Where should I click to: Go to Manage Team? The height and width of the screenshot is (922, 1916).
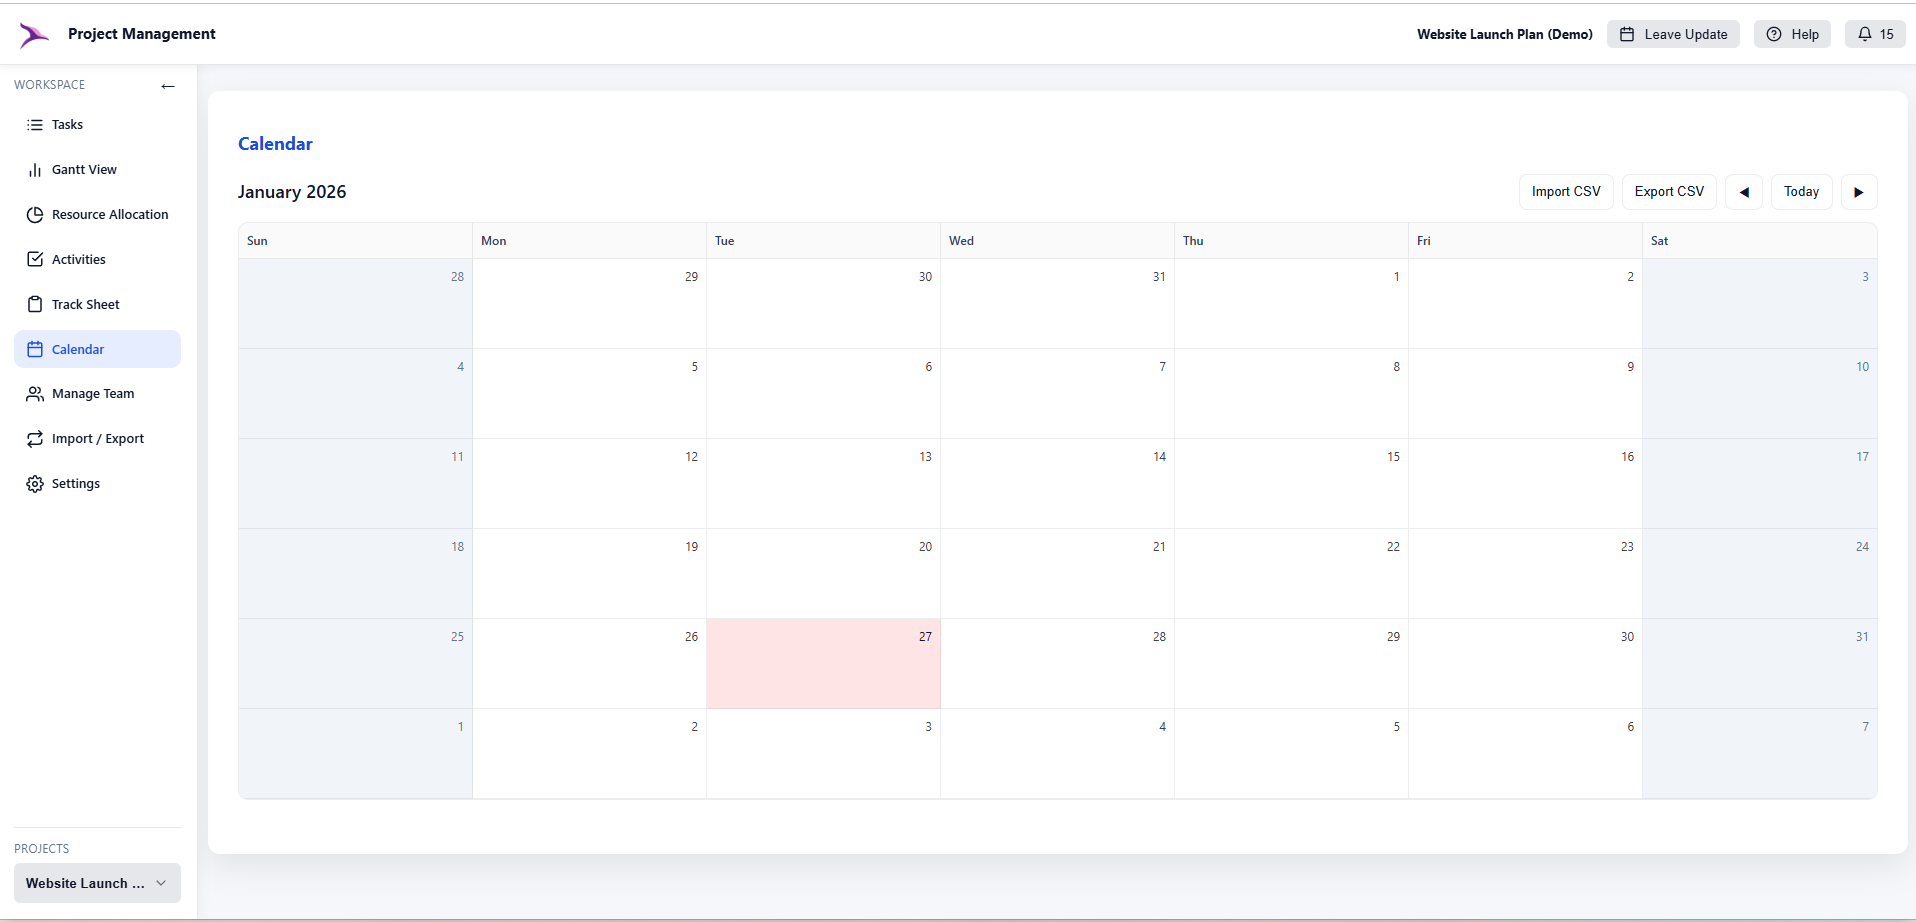pyautogui.click(x=93, y=393)
